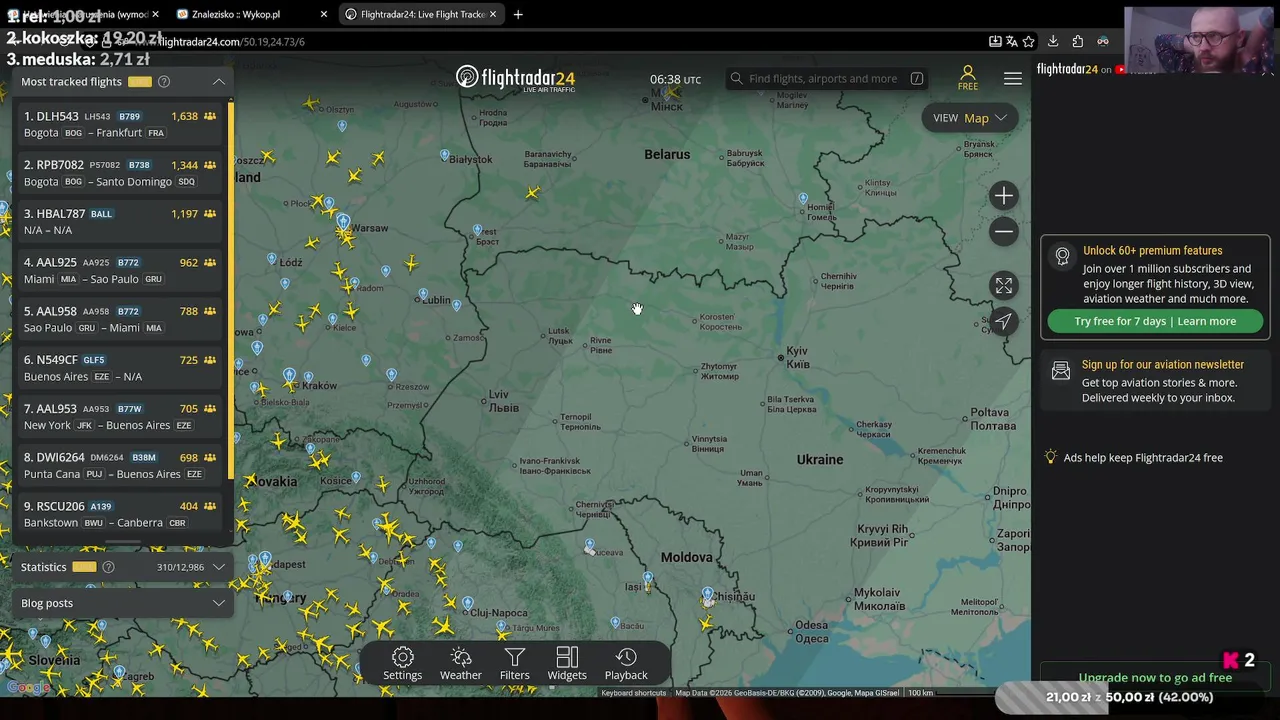Image resolution: width=1280 pixels, height=720 pixels.
Task: Select flight RSCU206 Bankstown – Canberra
Action: pyautogui.click(x=121, y=514)
